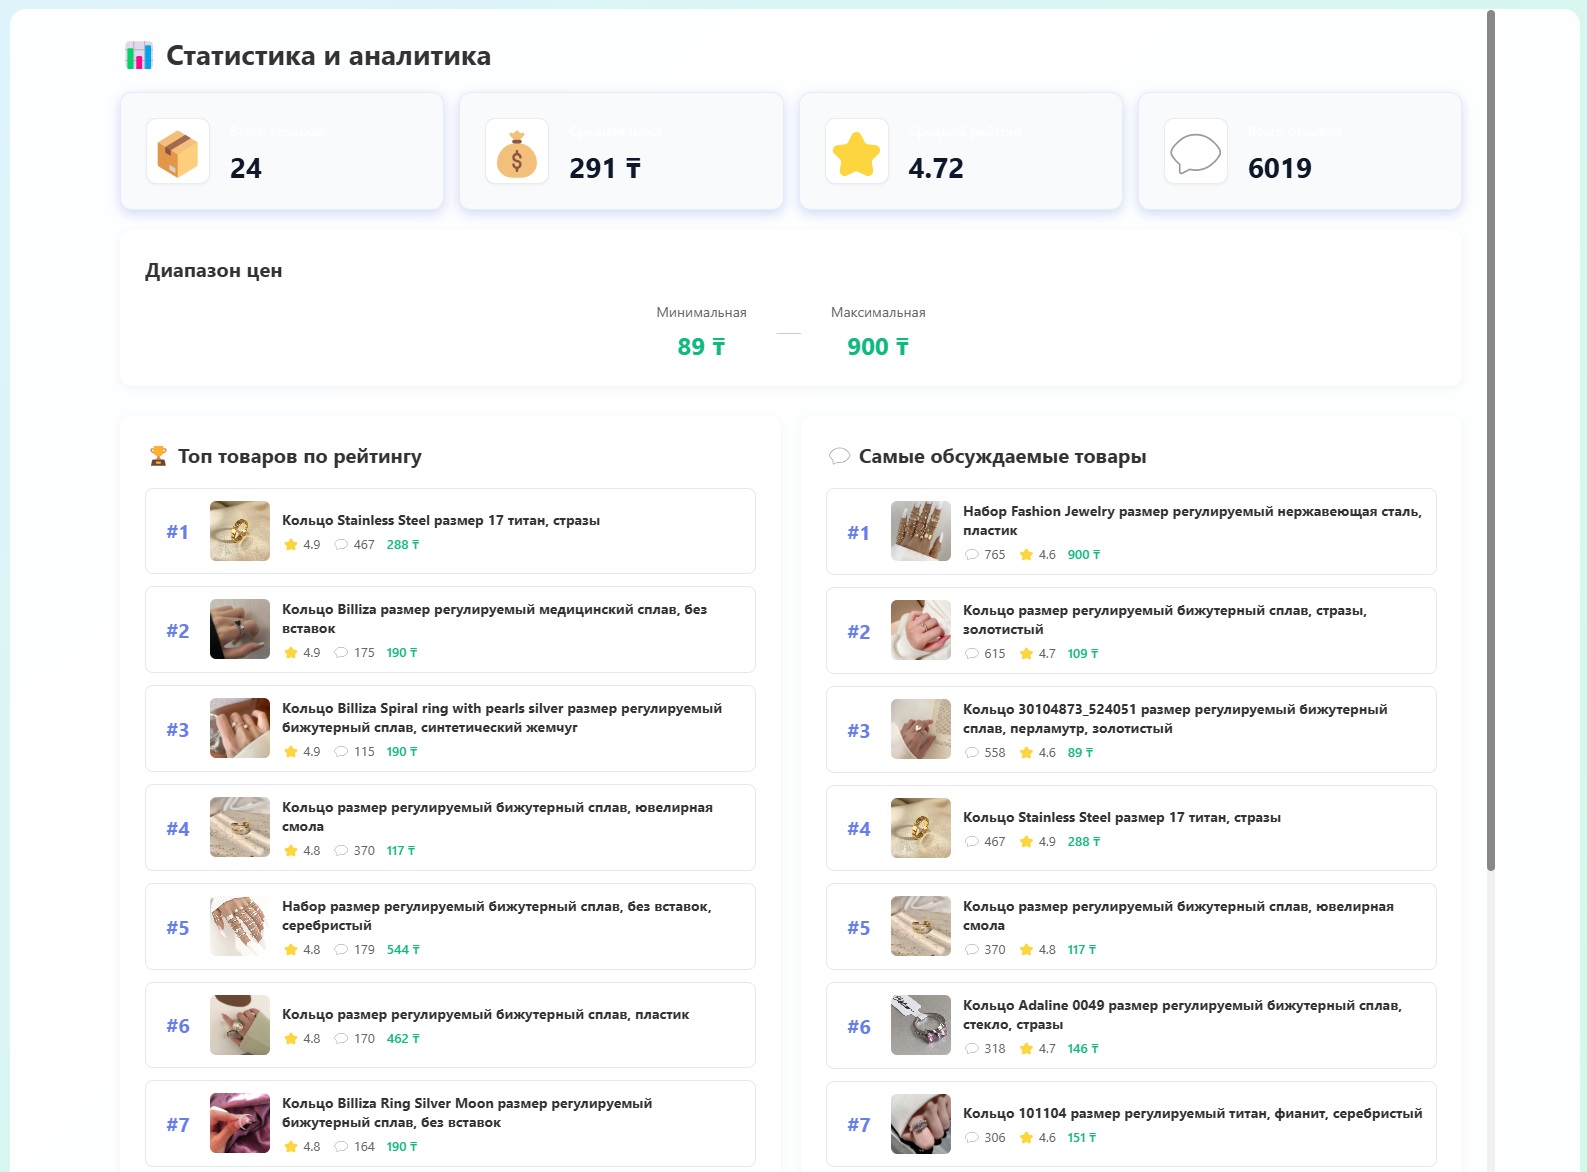Open Fashion Jewelry set thumbnail image

[x=921, y=531]
